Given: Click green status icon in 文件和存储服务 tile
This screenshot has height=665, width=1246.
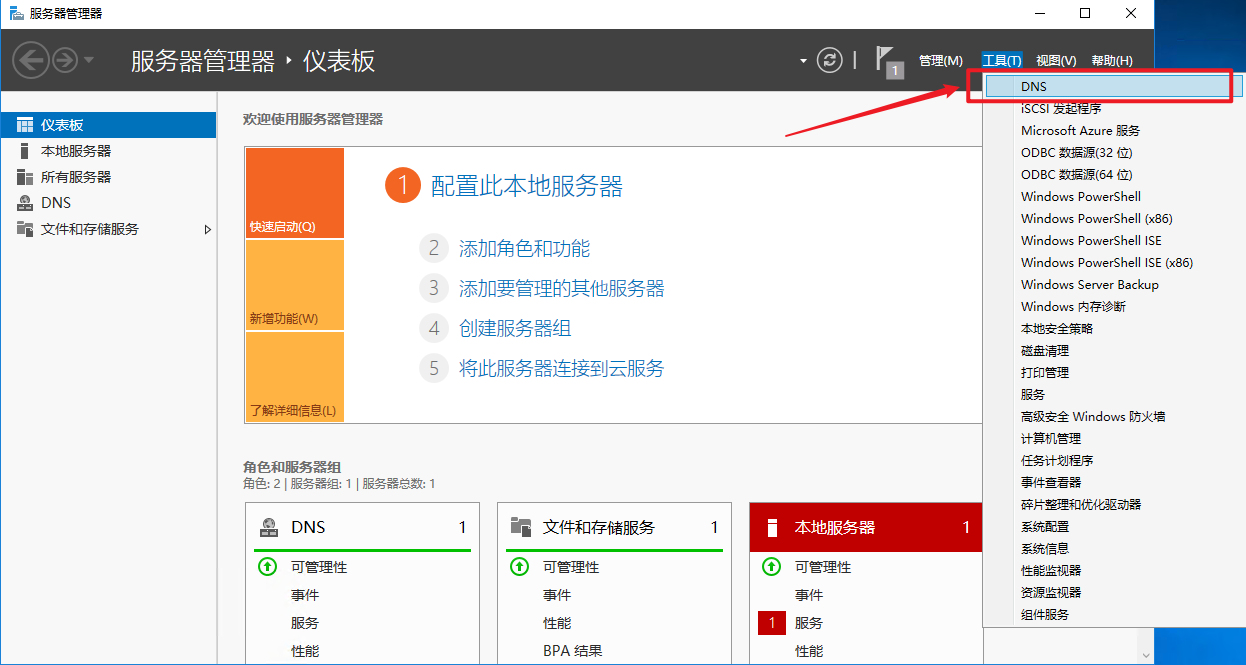Looking at the screenshot, I should point(519,567).
